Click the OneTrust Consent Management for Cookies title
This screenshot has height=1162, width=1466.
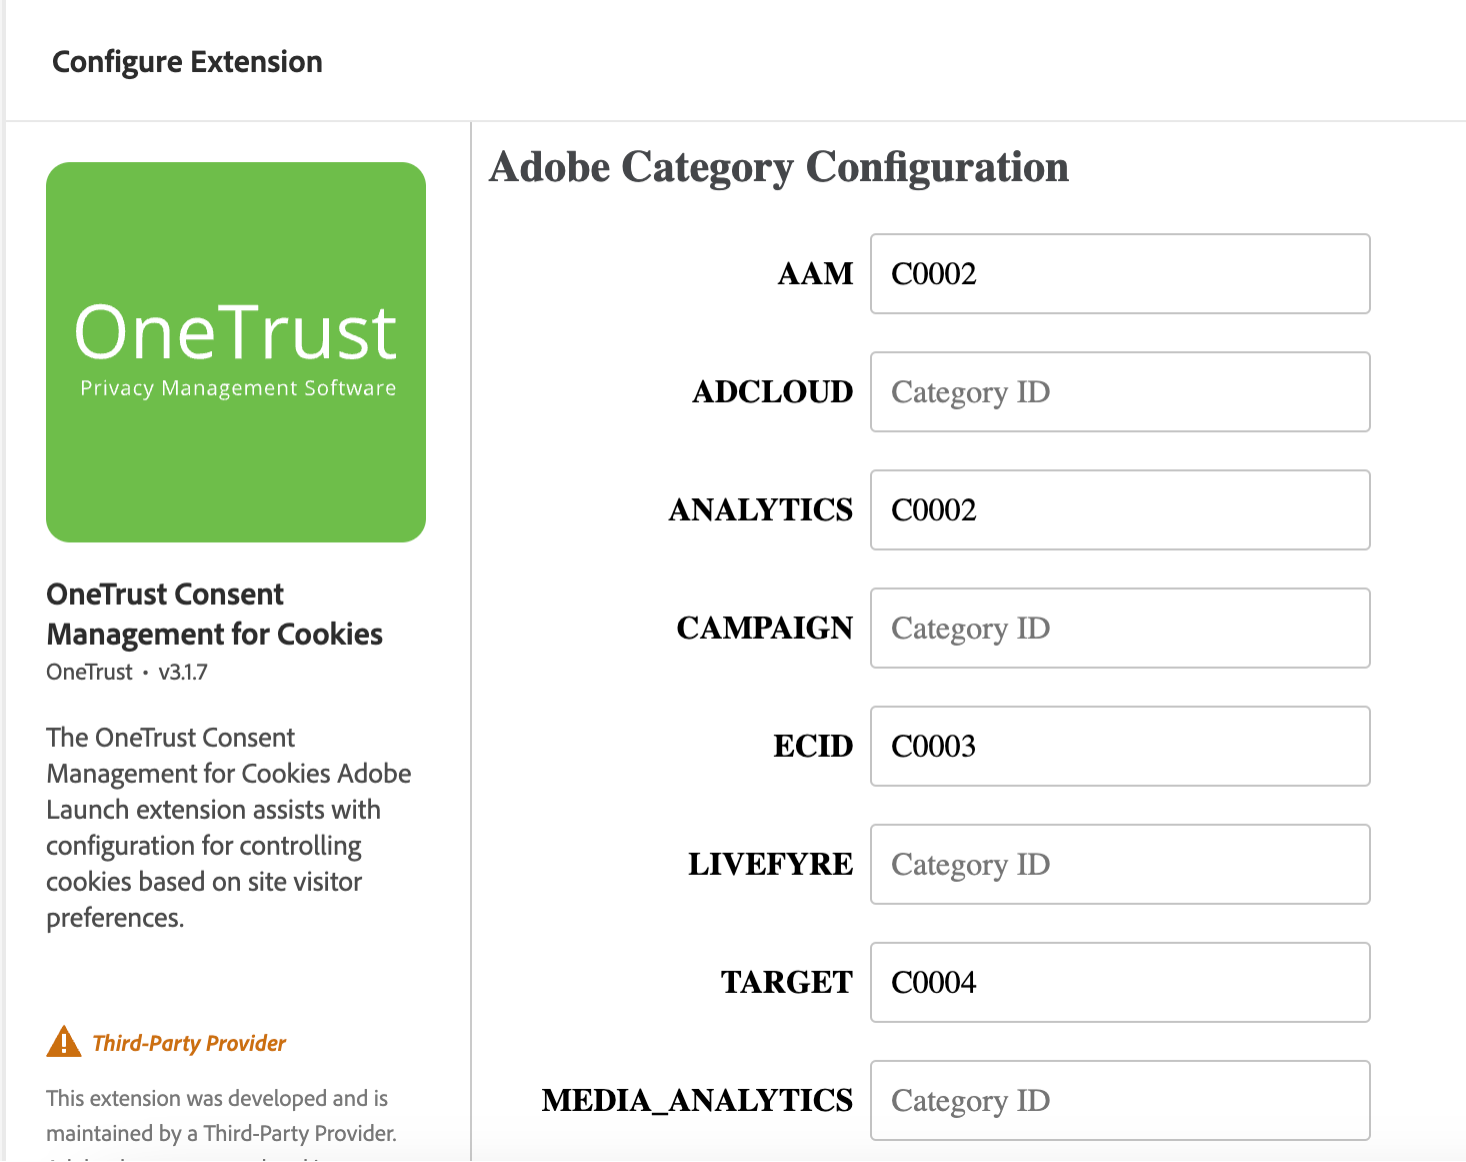pyautogui.click(x=214, y=613)
